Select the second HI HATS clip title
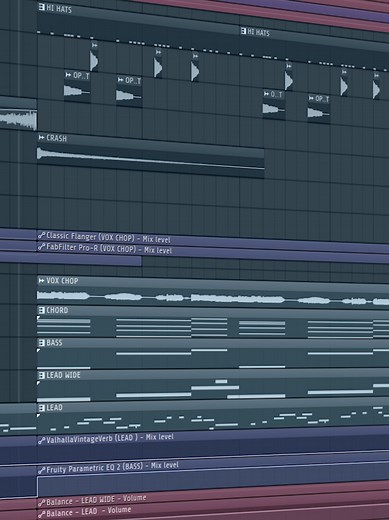The image size is (389, 520). coord(259,32)
